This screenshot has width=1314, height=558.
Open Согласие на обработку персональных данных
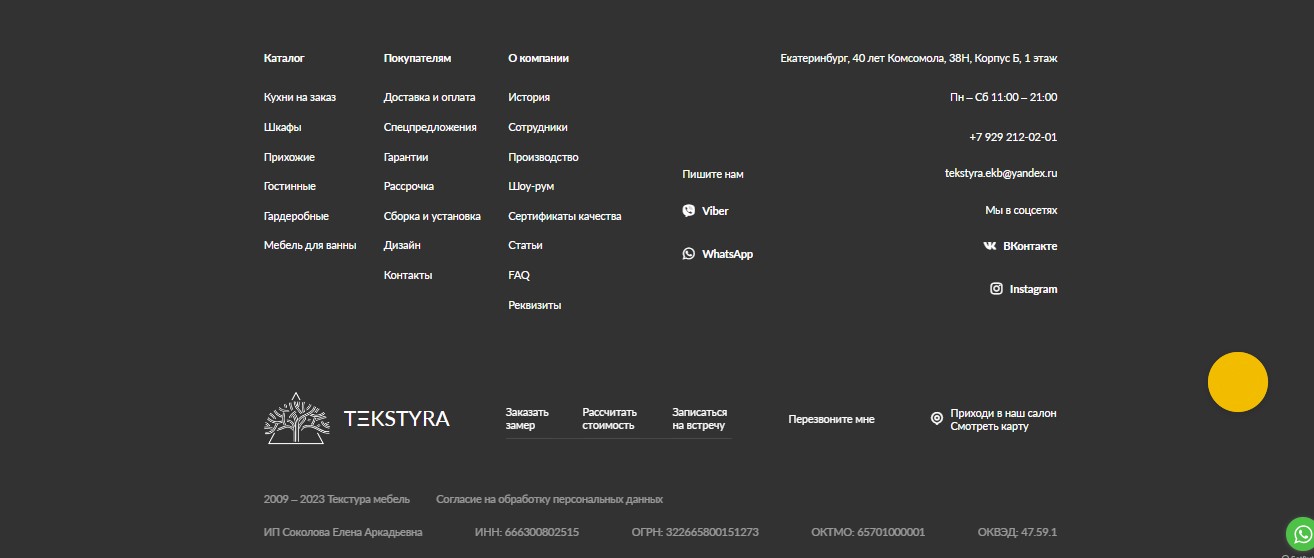[549, 499]
